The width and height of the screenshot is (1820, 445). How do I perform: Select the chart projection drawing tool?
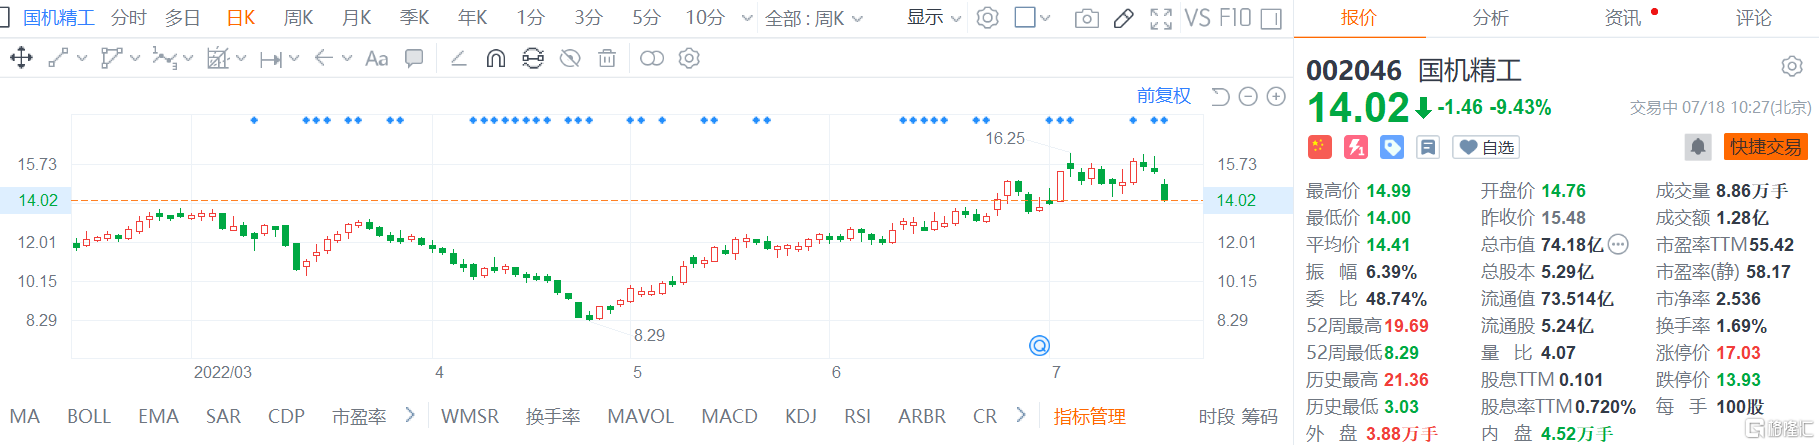point(218,58)
